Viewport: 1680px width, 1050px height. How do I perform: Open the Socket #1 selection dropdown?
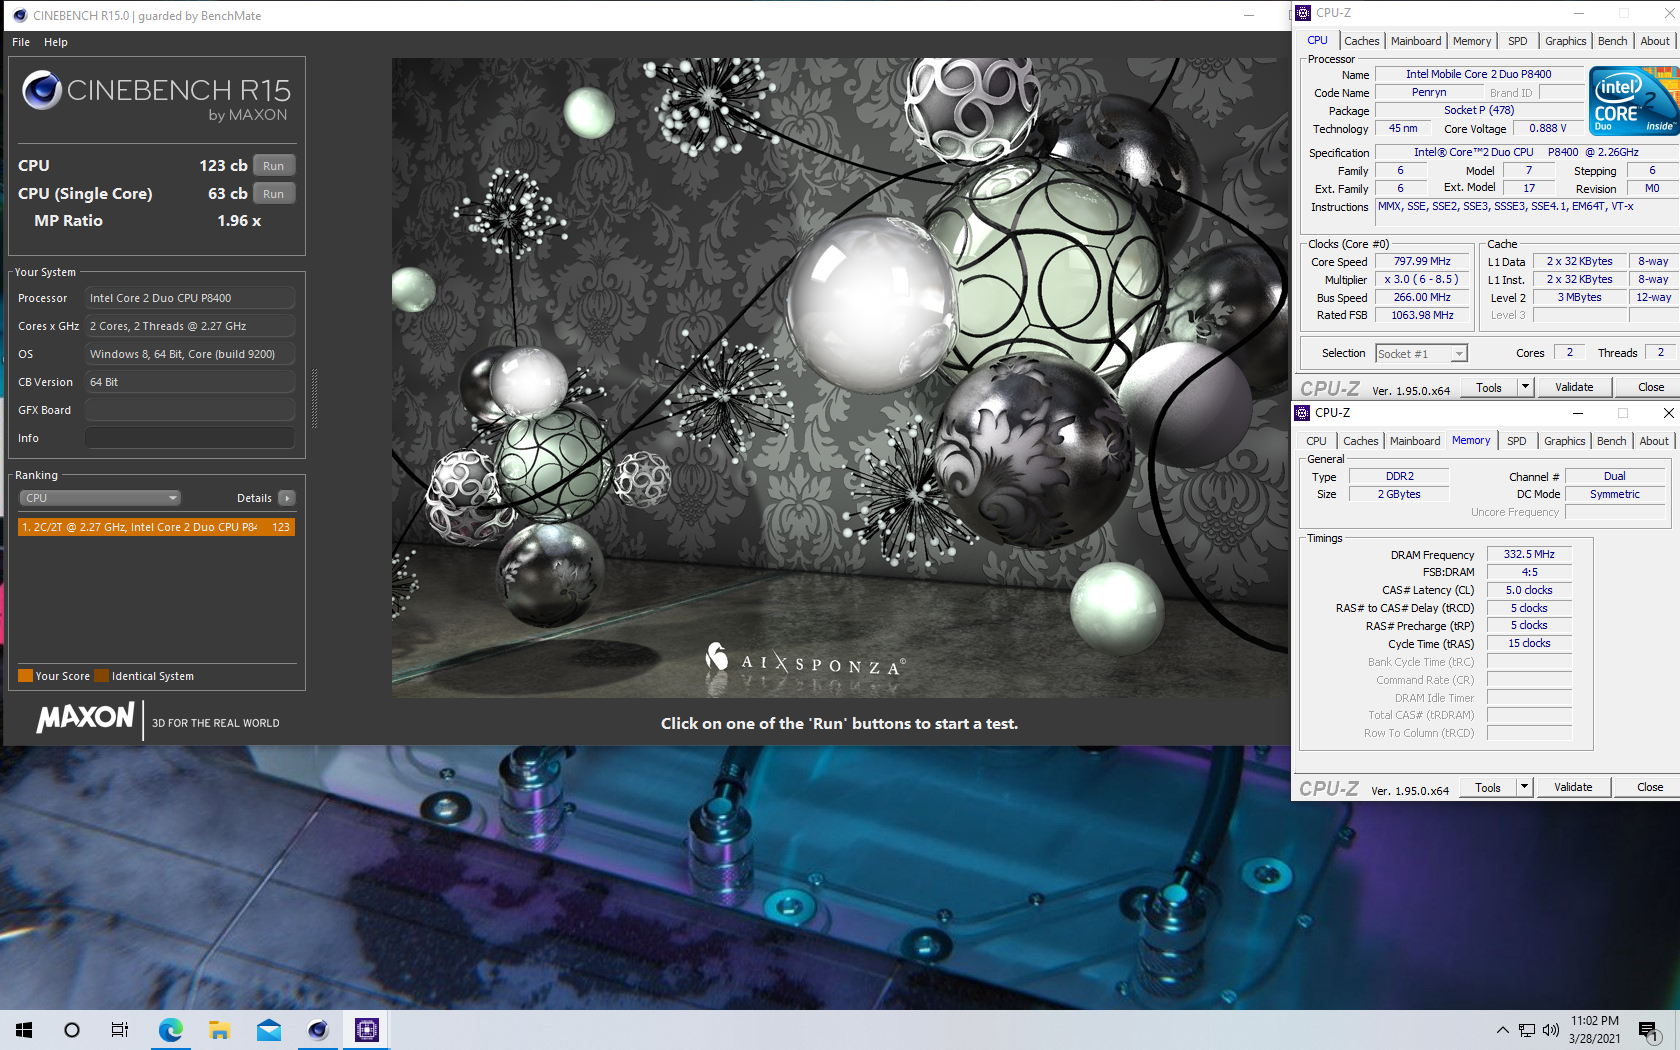click(1421, 354)
